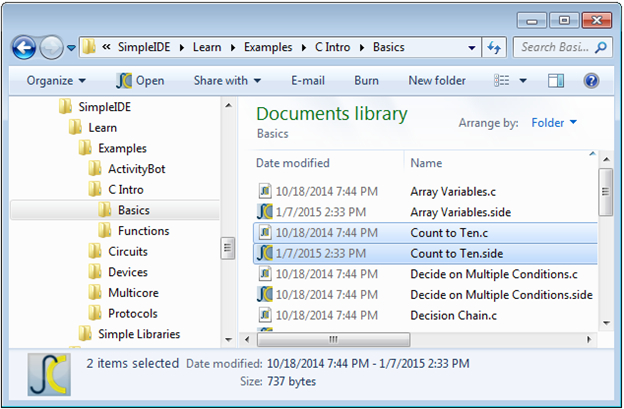The image size is (624, 409).
Task: Click the C Intro breadcrumb in the address bar
Action: (x=333, y=47)
